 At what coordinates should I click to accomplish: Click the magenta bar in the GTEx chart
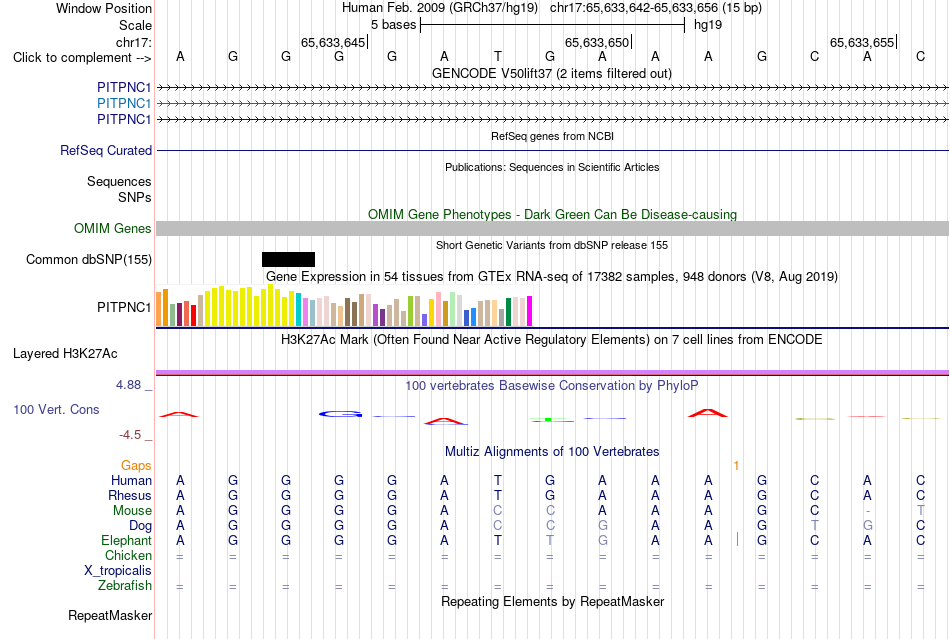coord(530,311)
